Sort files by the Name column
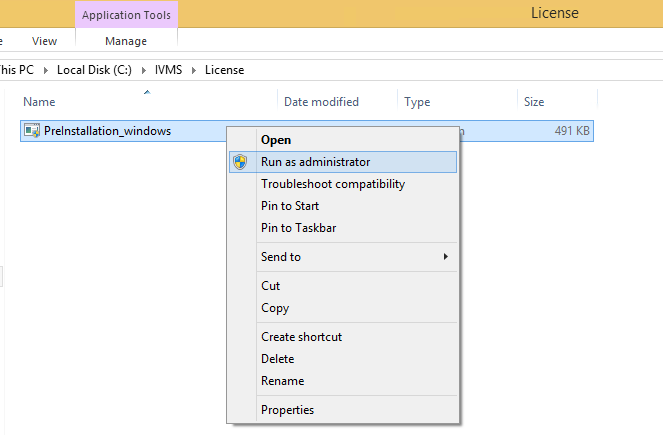 (x=148, y=101)
